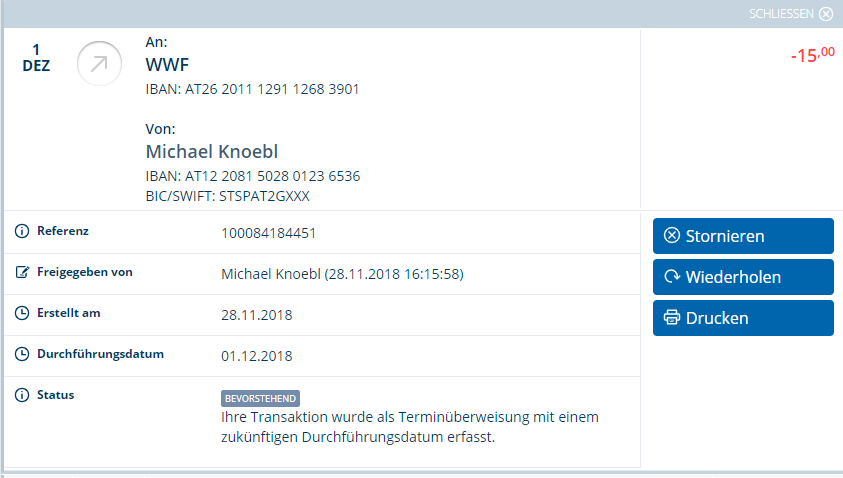Click the outgoing transfer arrow icon

point(99,63)
